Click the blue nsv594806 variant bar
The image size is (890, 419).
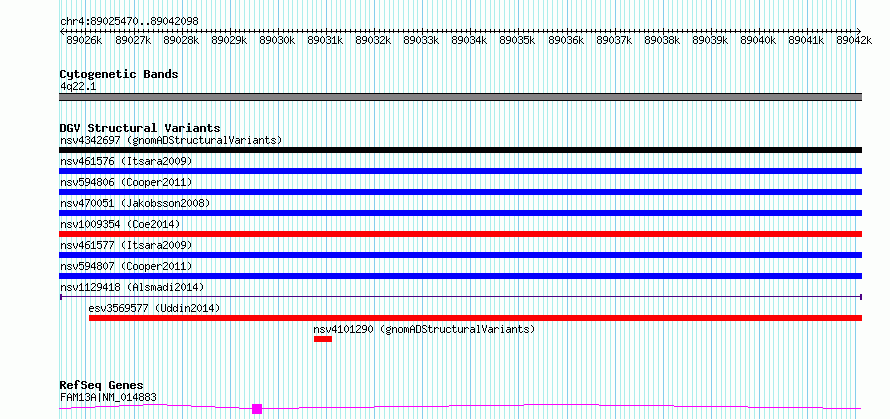click(460, 192)
